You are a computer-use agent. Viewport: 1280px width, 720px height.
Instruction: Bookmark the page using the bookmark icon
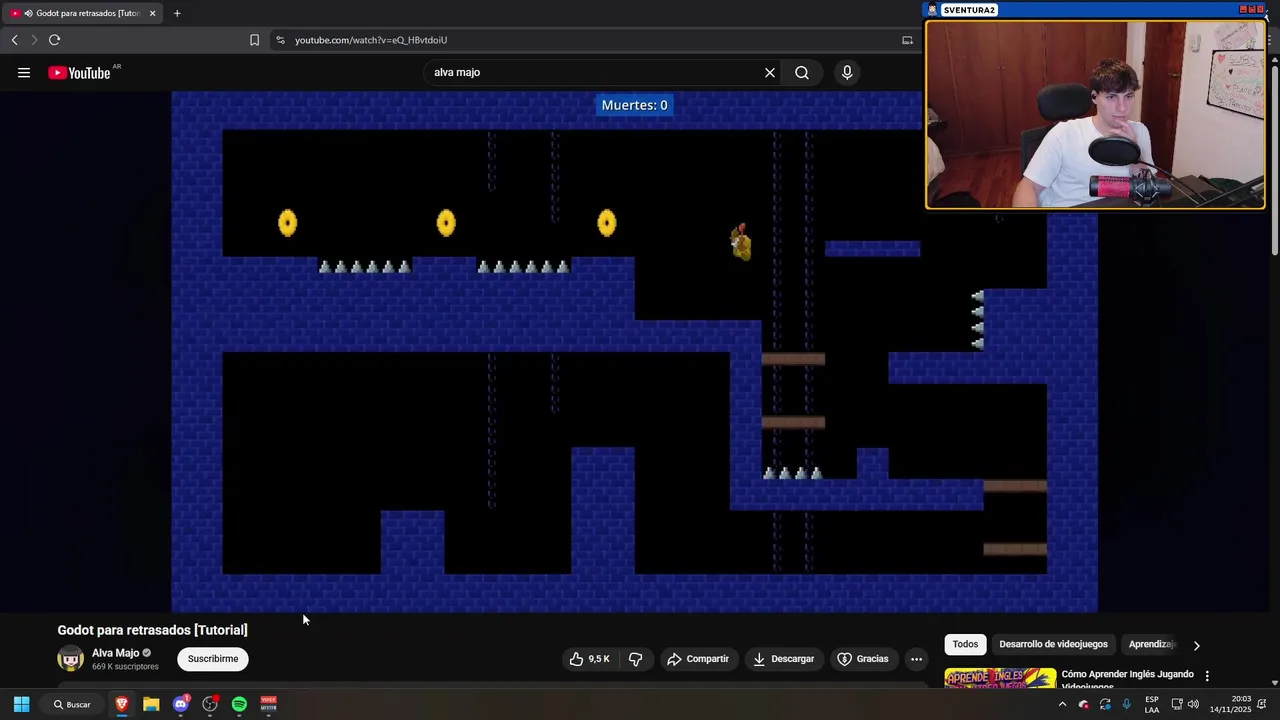[x=254, y=40]
